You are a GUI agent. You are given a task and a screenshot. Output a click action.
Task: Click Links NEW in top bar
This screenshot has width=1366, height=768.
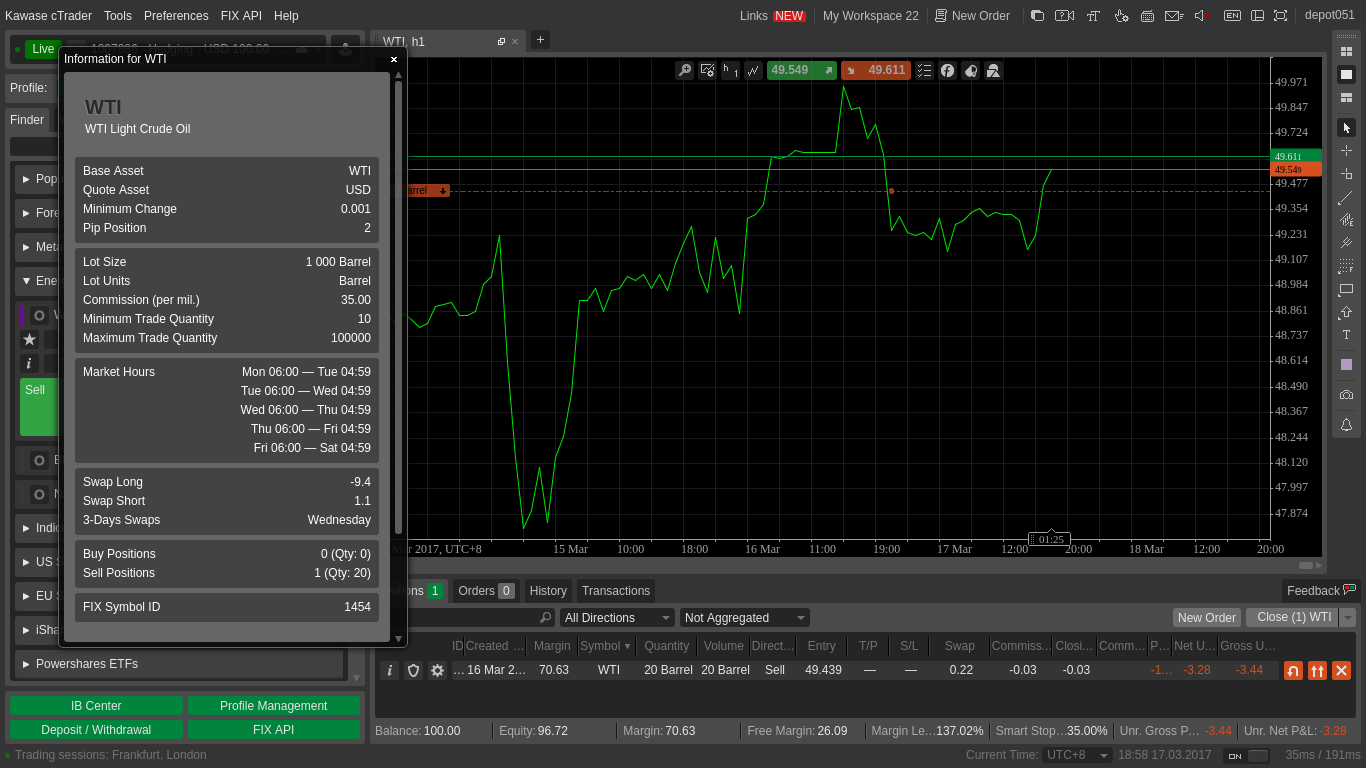tap(772, 16)
